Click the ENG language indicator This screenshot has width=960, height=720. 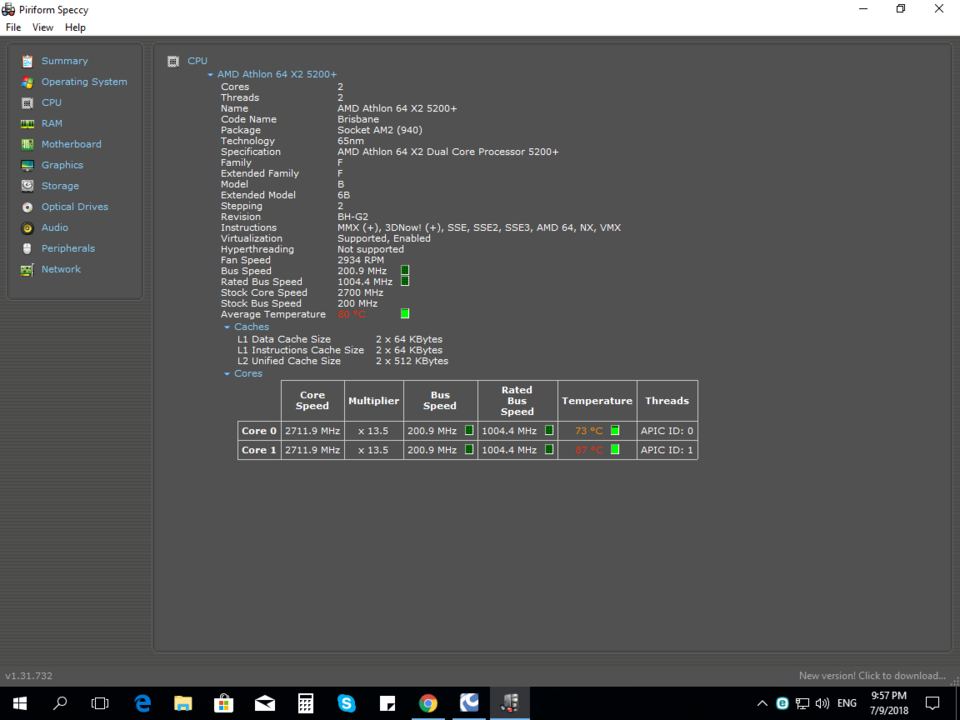pyautogui.click(x=847, y=703)
